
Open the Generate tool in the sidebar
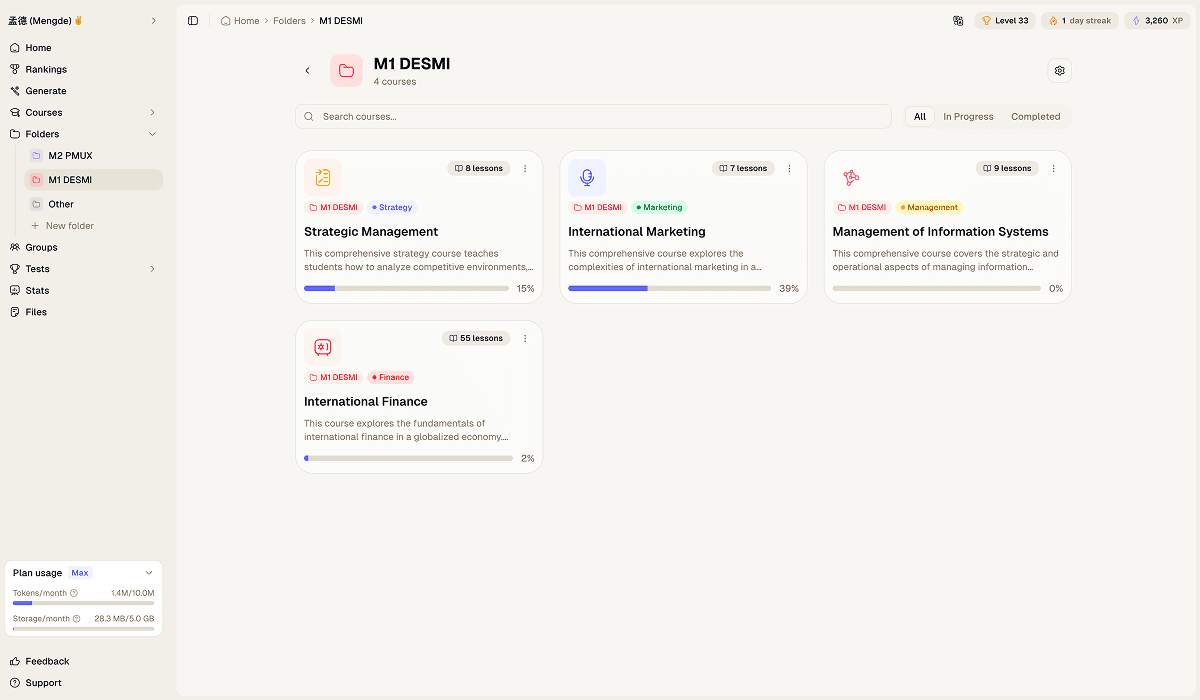click(x=44, y=90)
